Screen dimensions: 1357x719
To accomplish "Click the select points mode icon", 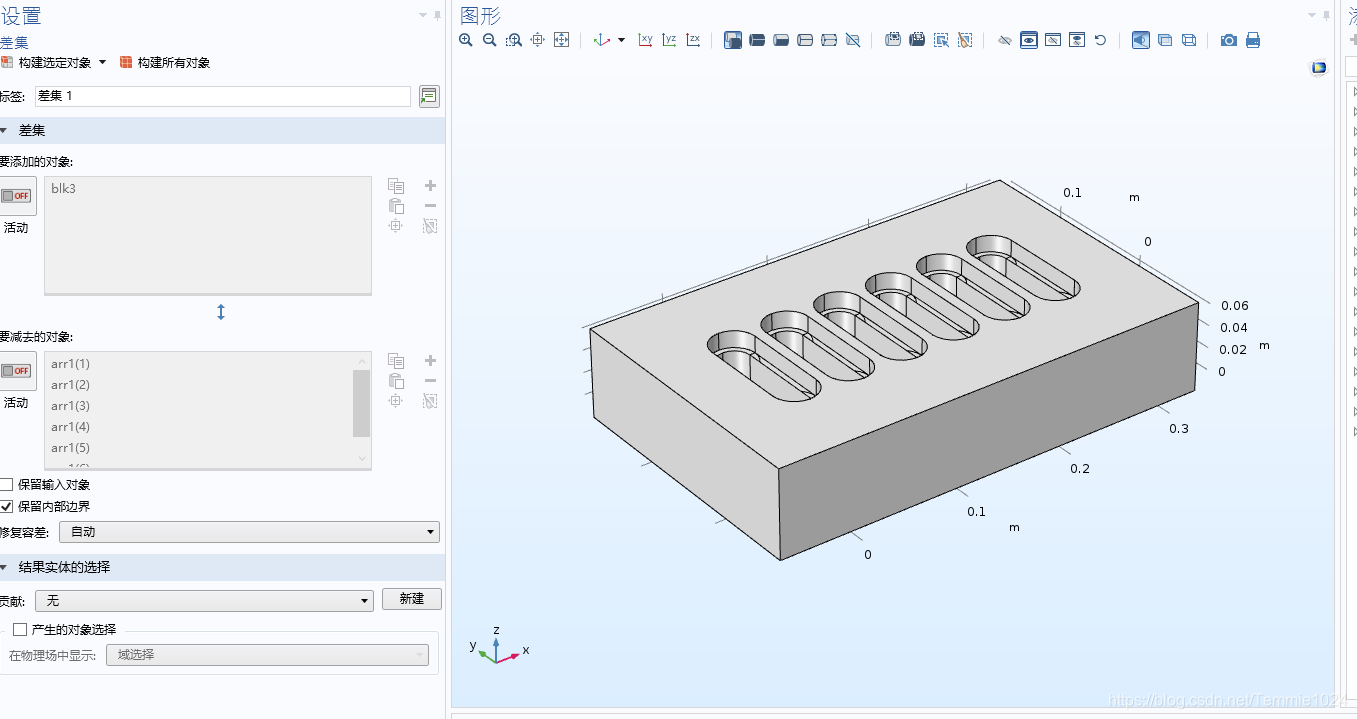I will tap(829, 40).
